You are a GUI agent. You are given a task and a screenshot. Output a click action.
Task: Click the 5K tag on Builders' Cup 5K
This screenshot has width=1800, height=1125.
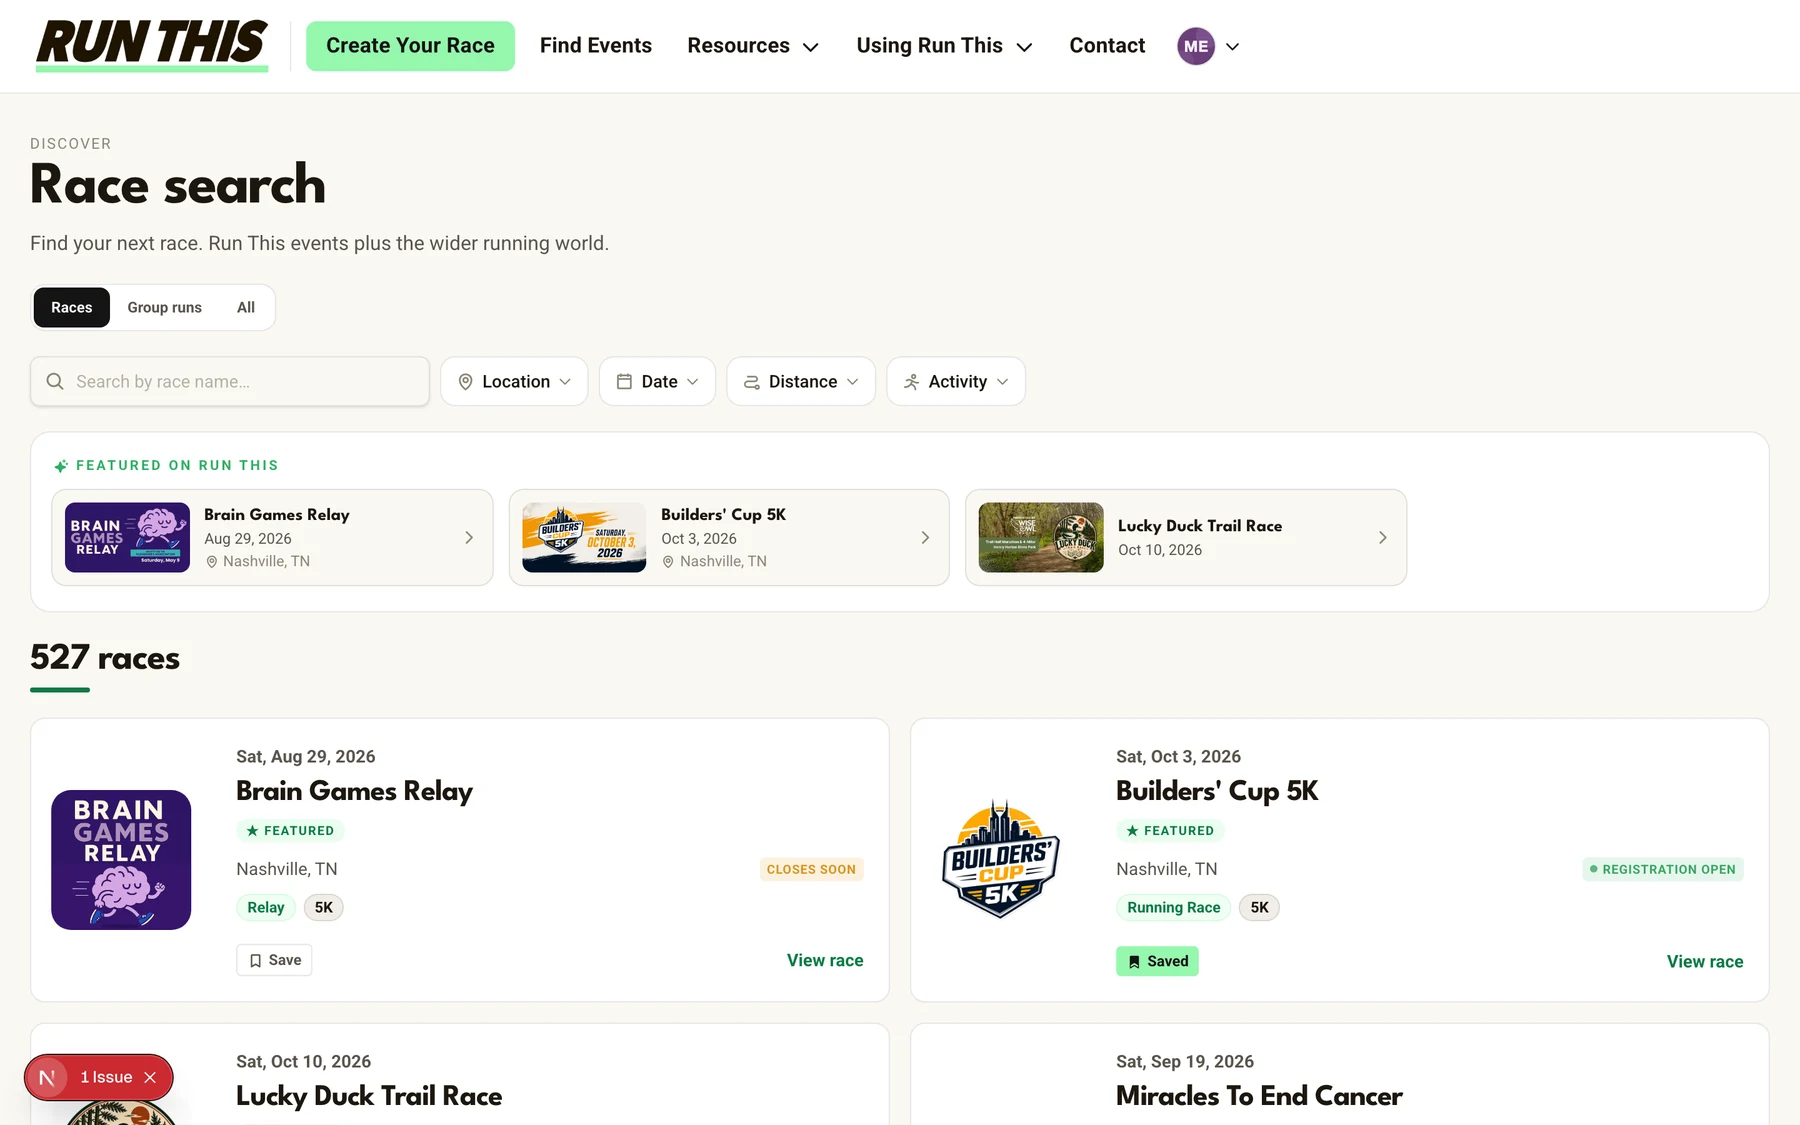[1259, 907]
